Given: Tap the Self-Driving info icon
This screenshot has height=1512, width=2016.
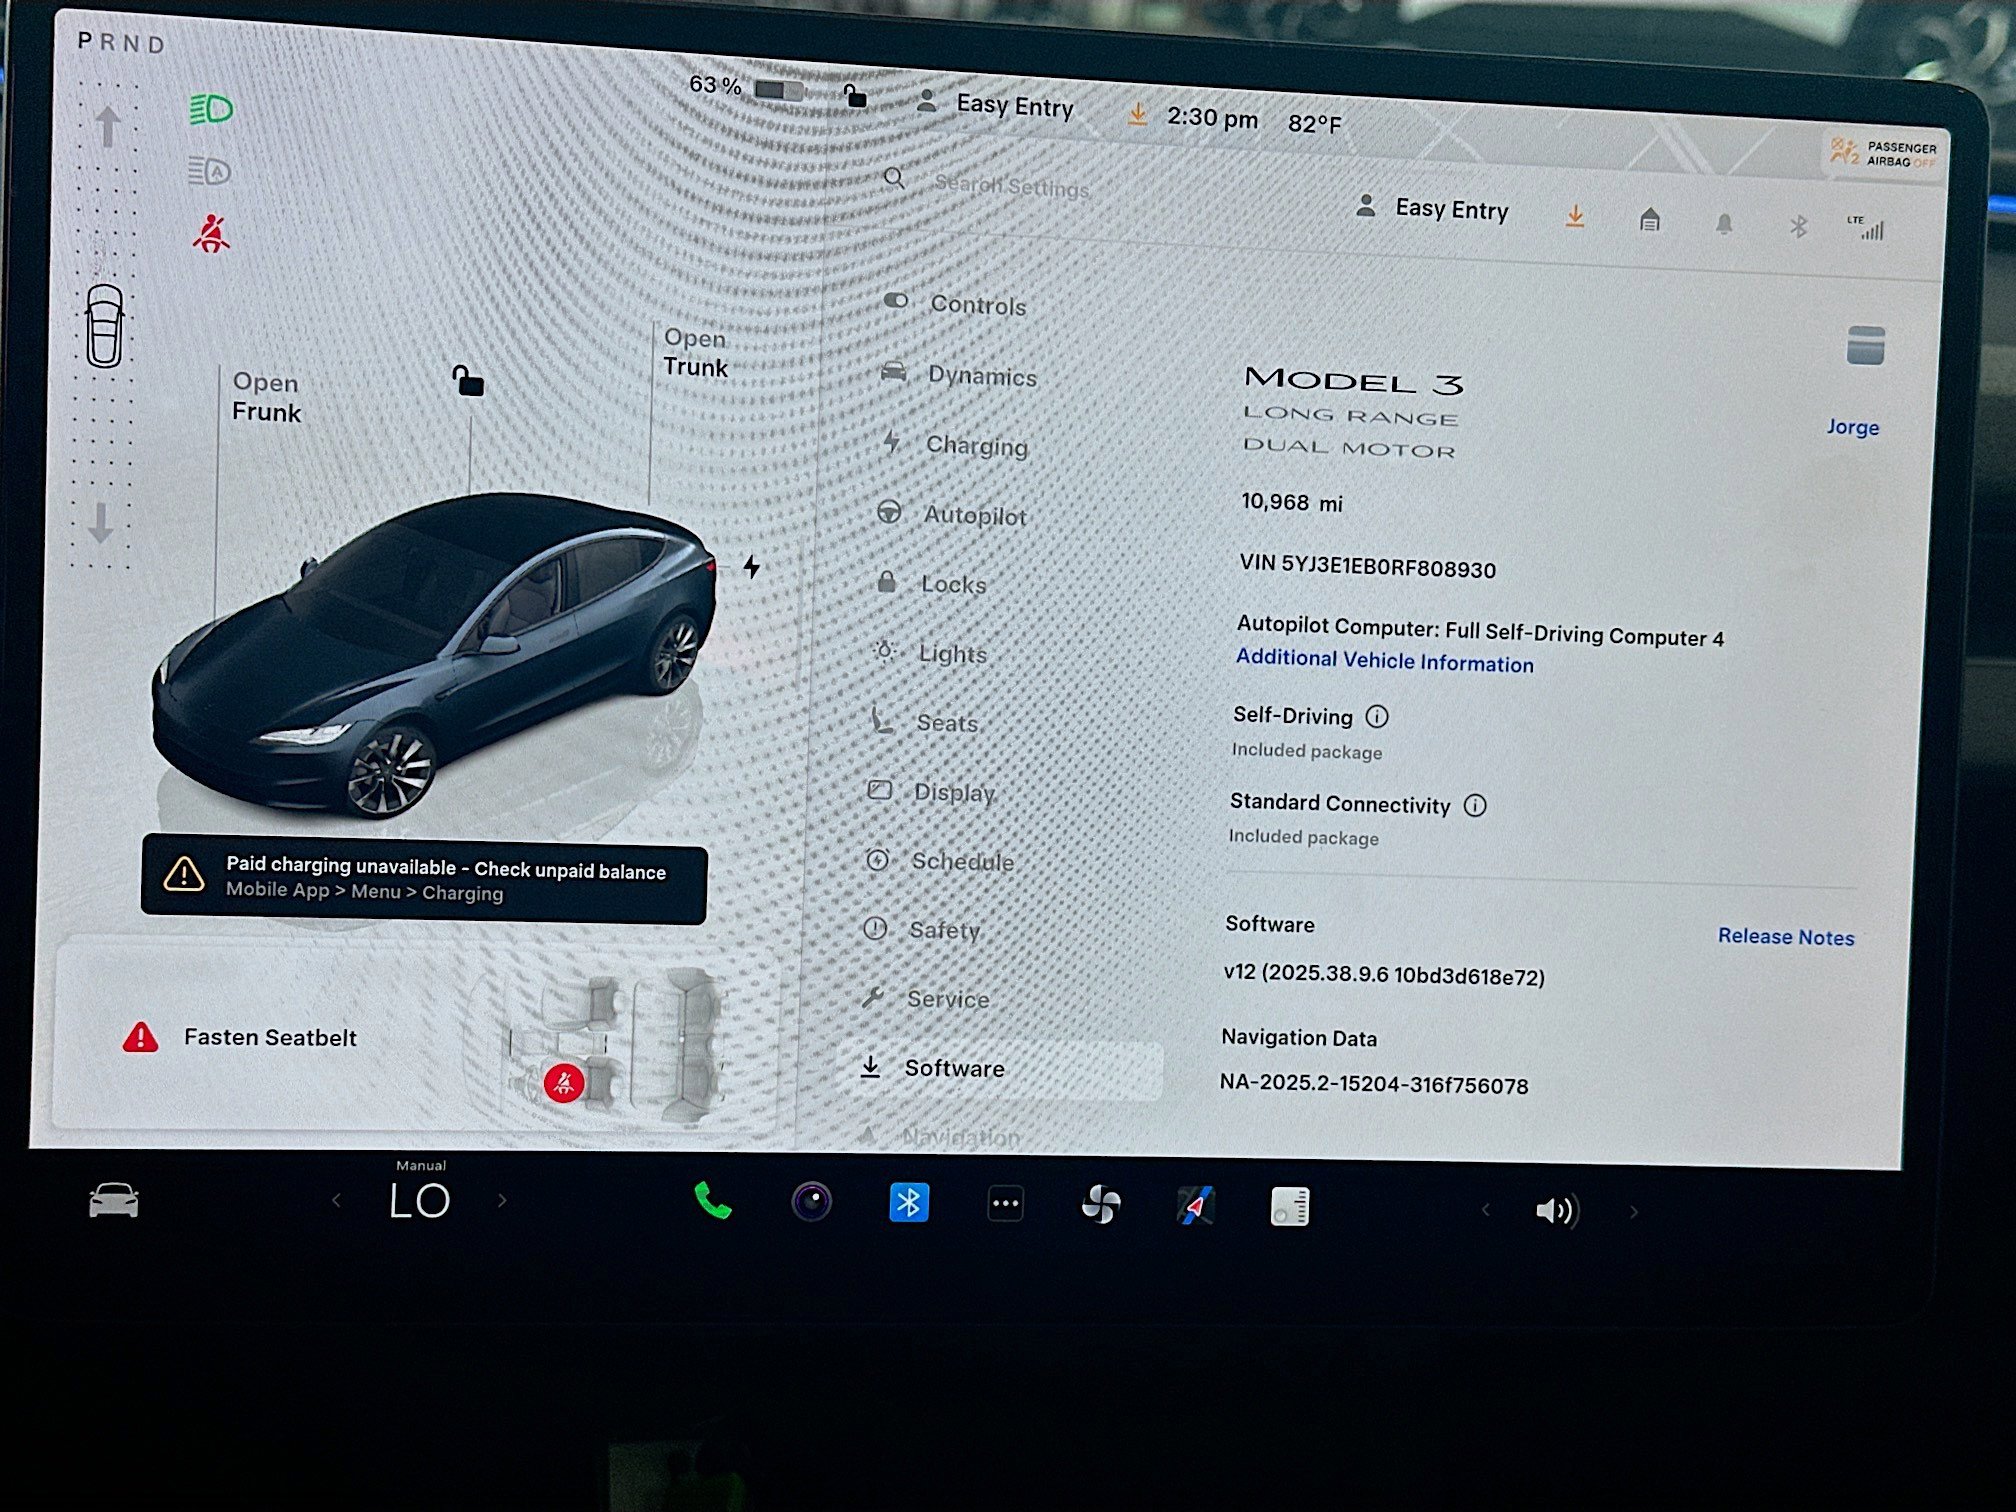Looking at the screenshot, I should 1377,716.
